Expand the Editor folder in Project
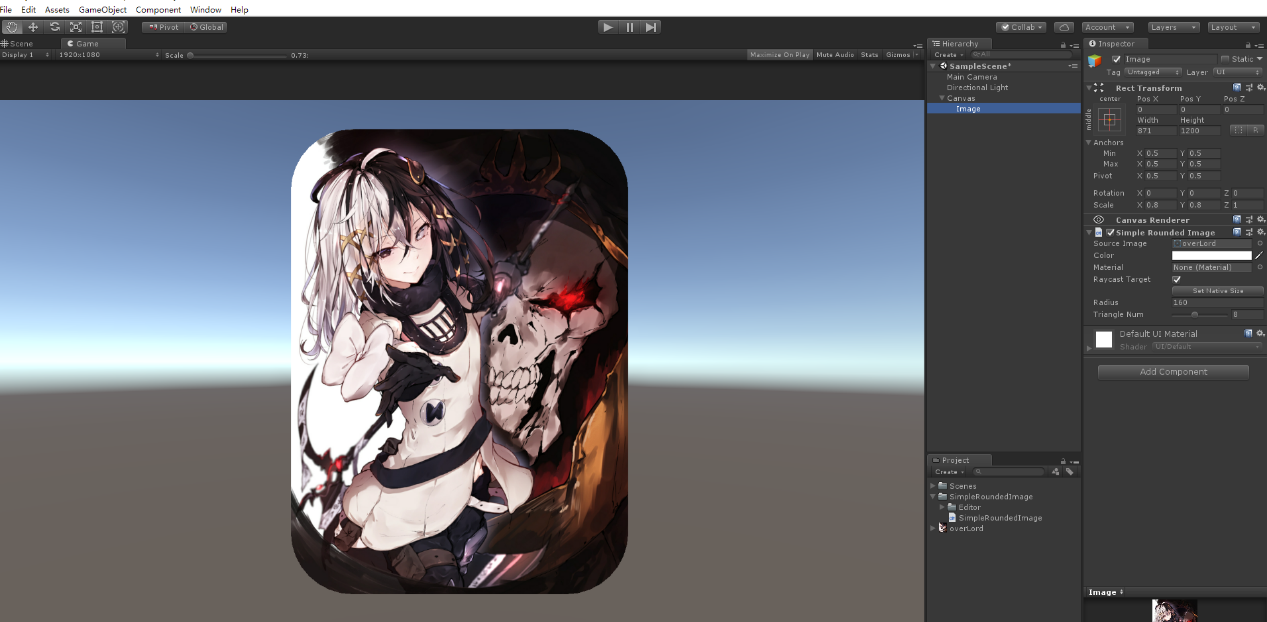This screenshot has height=622, width=1267. [942, 507]
